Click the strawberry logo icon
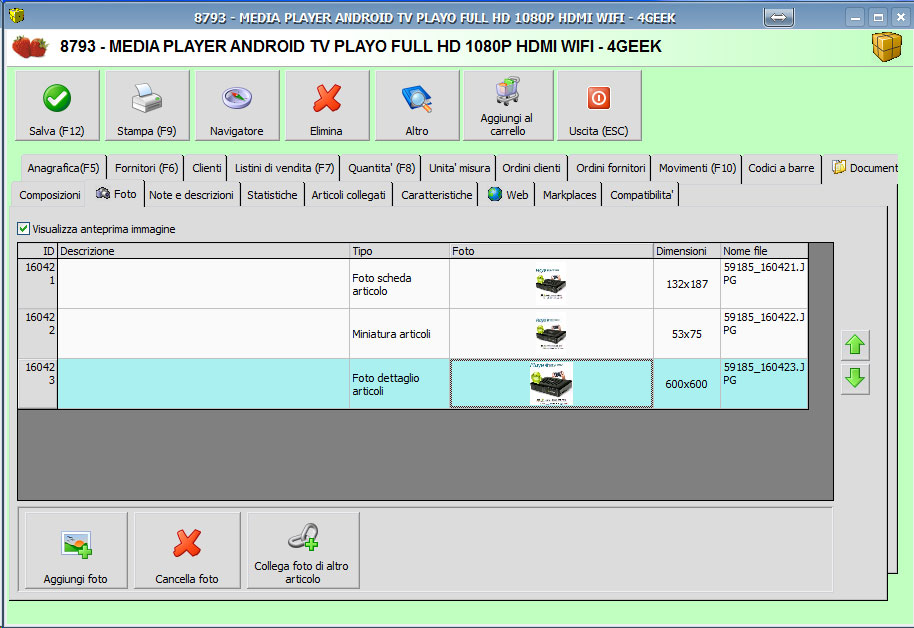The width and height of the screenshot is (914, 628). 30,47
